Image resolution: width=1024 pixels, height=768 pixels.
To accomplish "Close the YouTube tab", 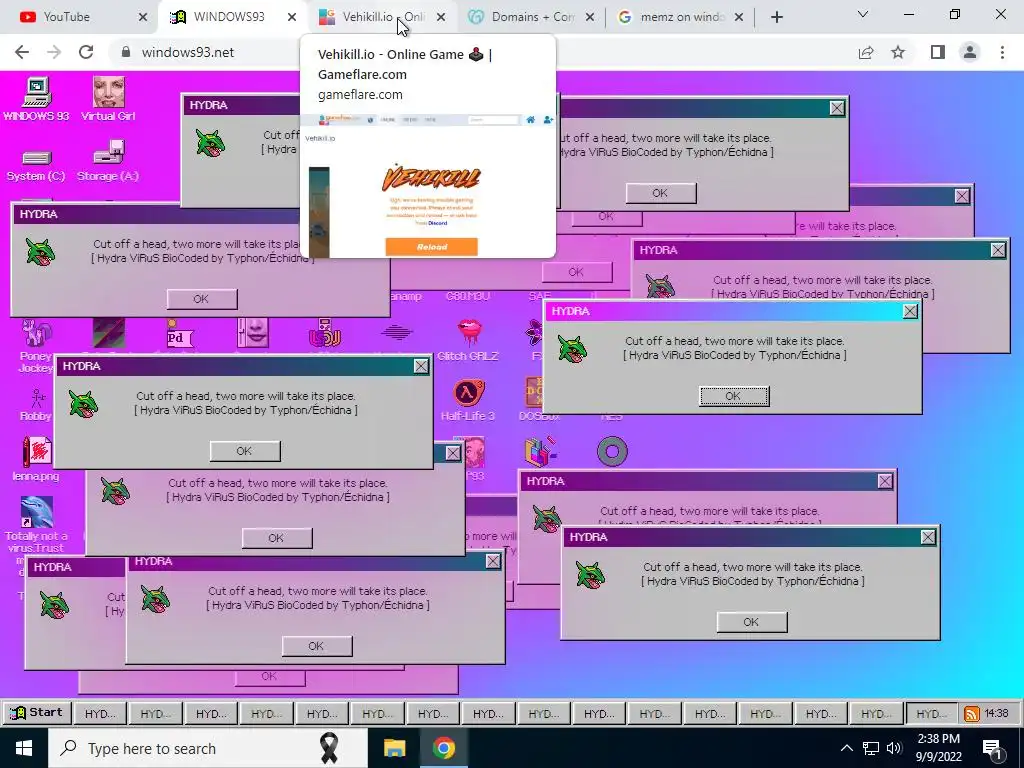I will click(x=143, y=17).
